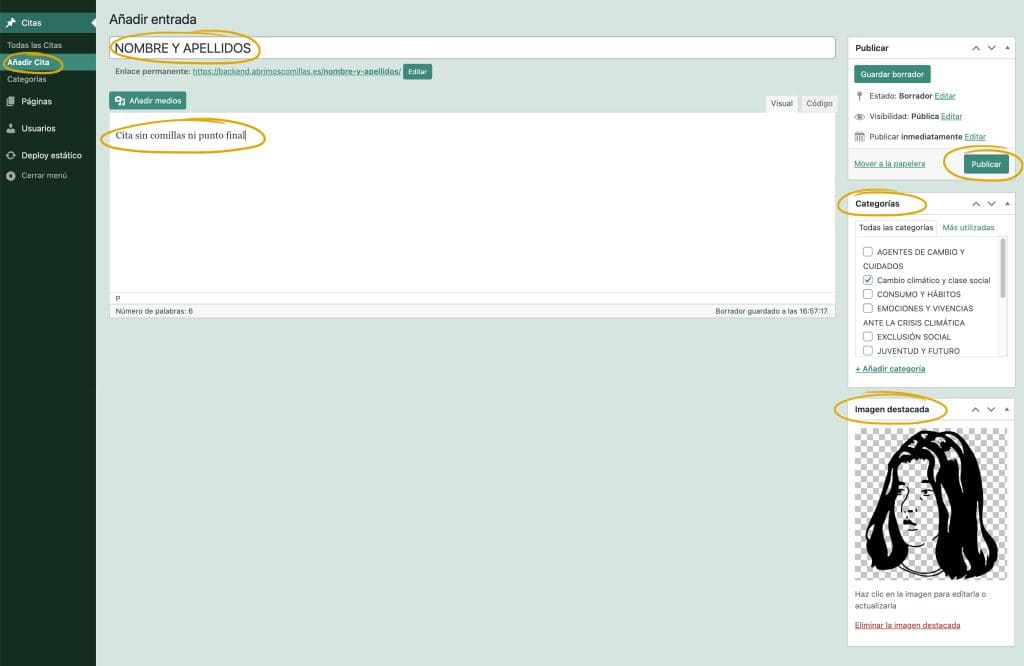
Task: Click the calendar icon beside Publicar inmediatamente
Action: pyautogui.click(x=859, y=136)
